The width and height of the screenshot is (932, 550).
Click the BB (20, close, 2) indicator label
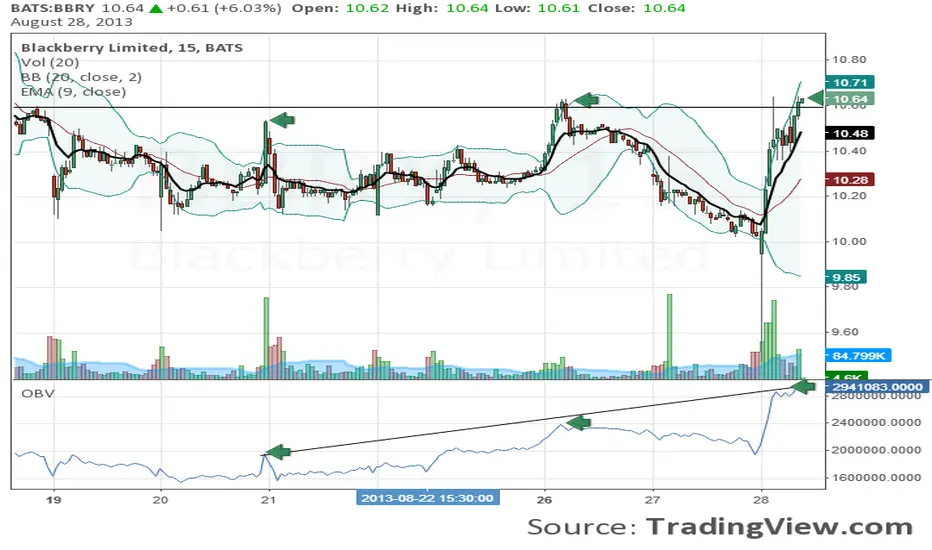tap(81, 77)
